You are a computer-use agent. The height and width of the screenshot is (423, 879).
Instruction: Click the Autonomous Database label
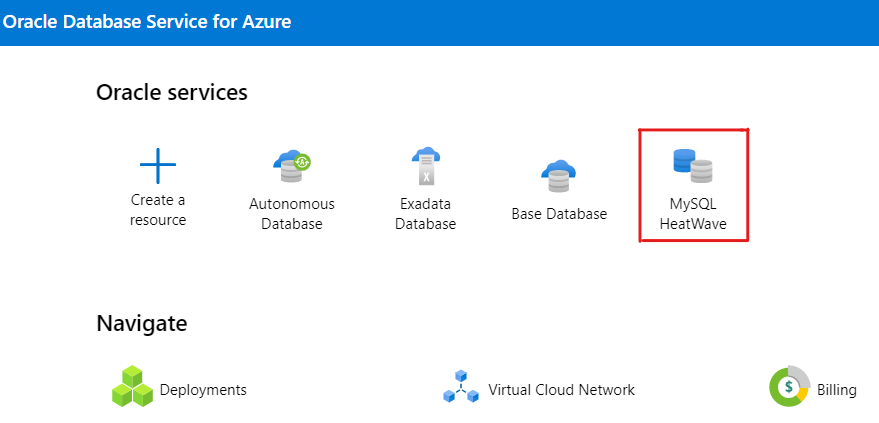(292, 214)
